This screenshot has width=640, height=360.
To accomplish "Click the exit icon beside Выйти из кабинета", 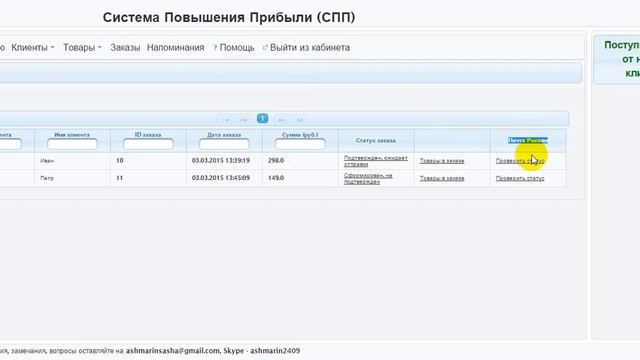I will 265,48.
